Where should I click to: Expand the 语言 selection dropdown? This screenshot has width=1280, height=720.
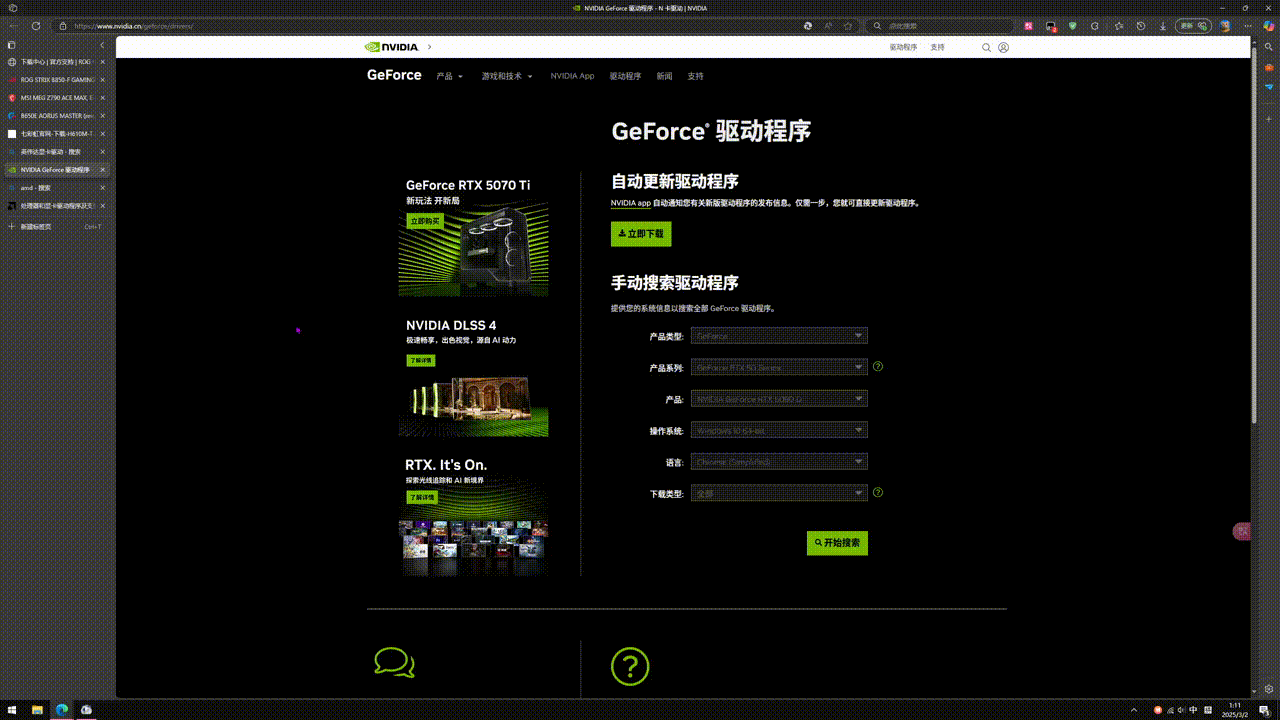tap(779, 462)
